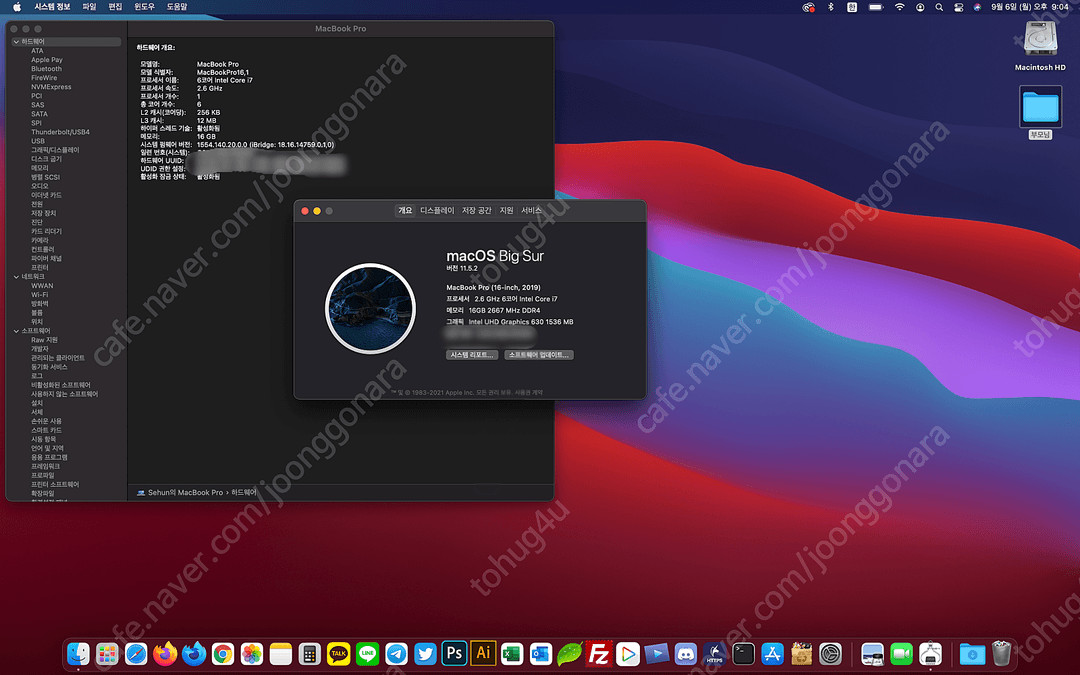Viewport: 1080px width, 675px height.
Task: Launch Adobe Illustrator in the dock
Action: click(484, 654)
